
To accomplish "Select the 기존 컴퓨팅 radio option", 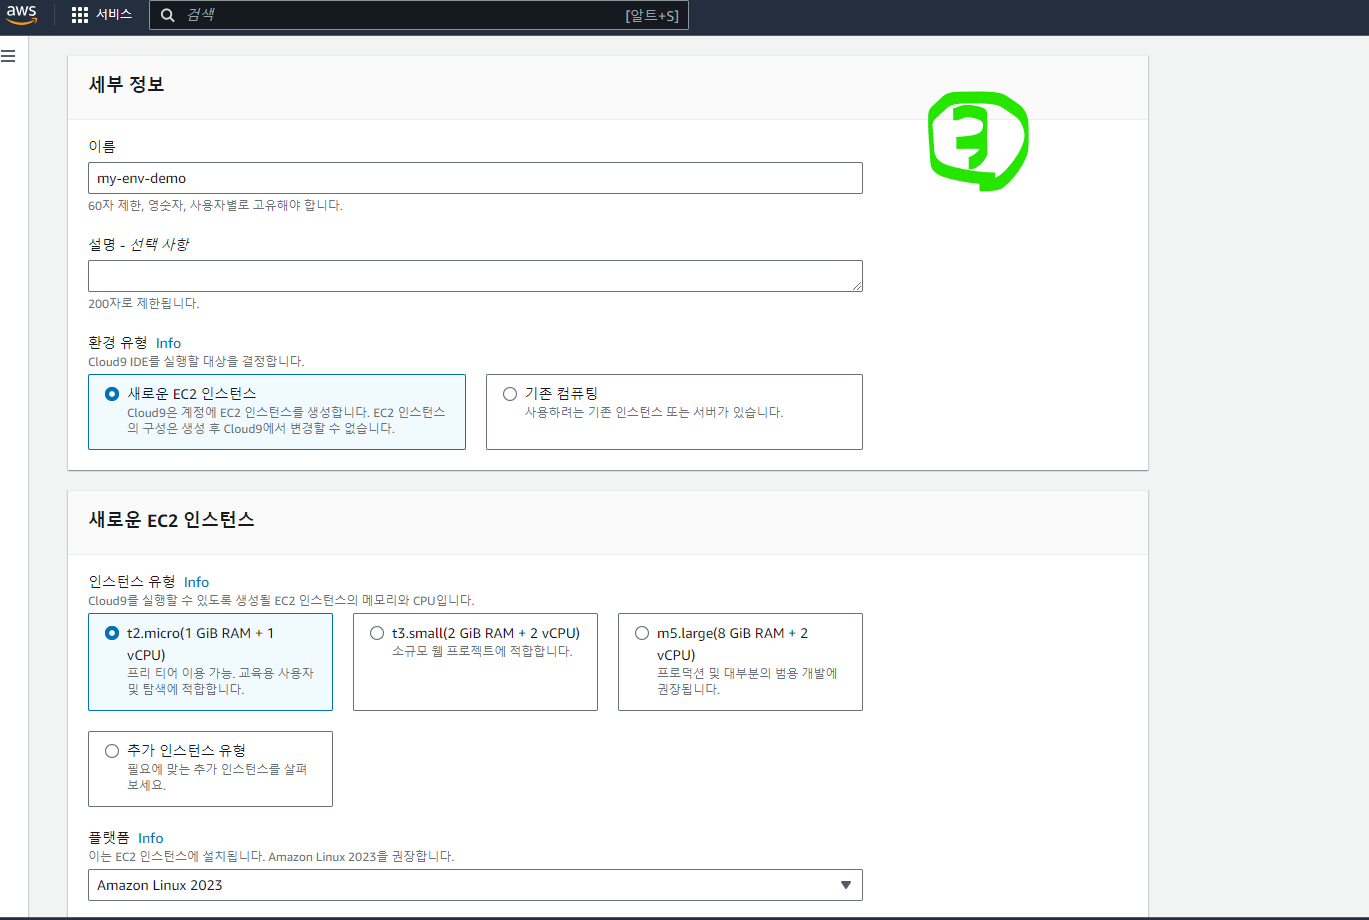I will [510, 394].
